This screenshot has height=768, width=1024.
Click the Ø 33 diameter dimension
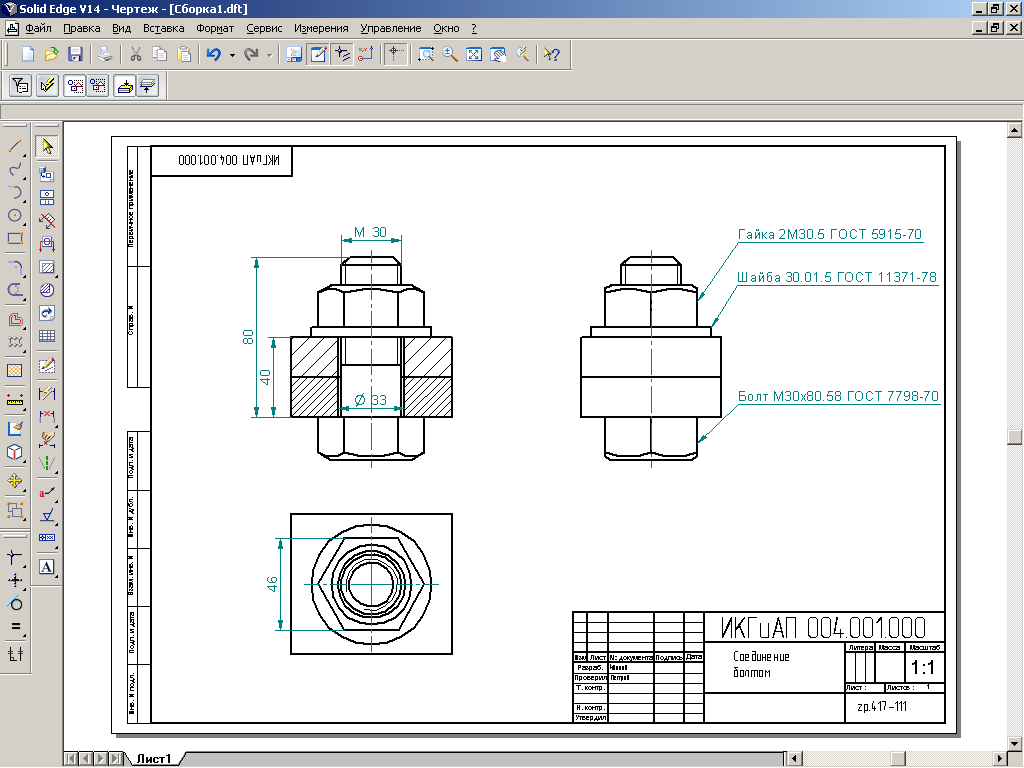tap(370, 400)
